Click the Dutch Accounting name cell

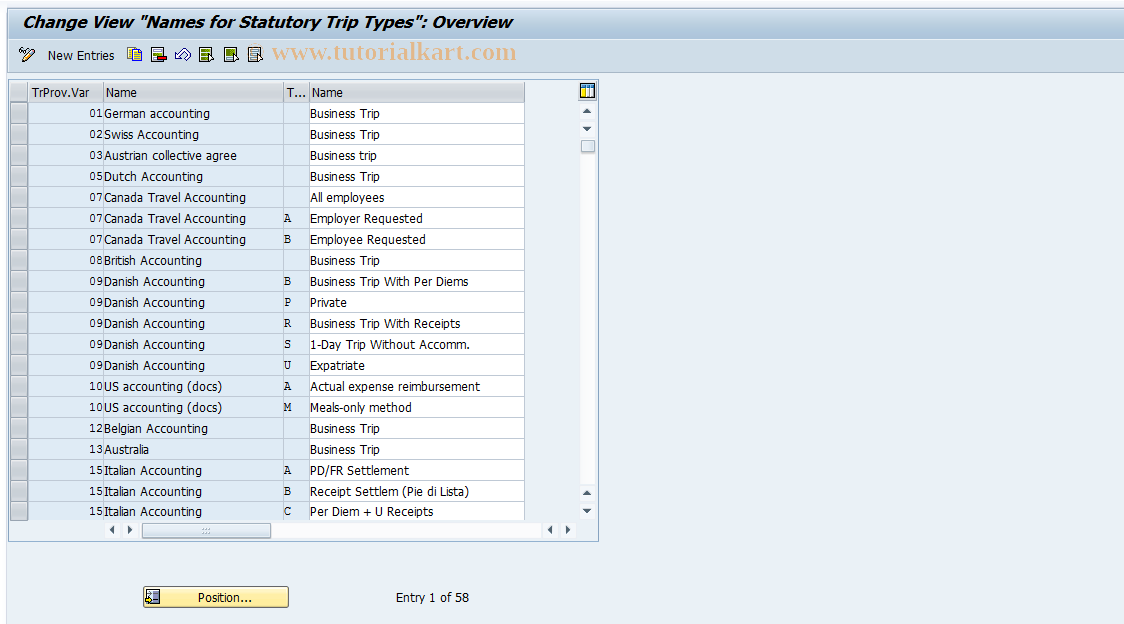point(194,176)
